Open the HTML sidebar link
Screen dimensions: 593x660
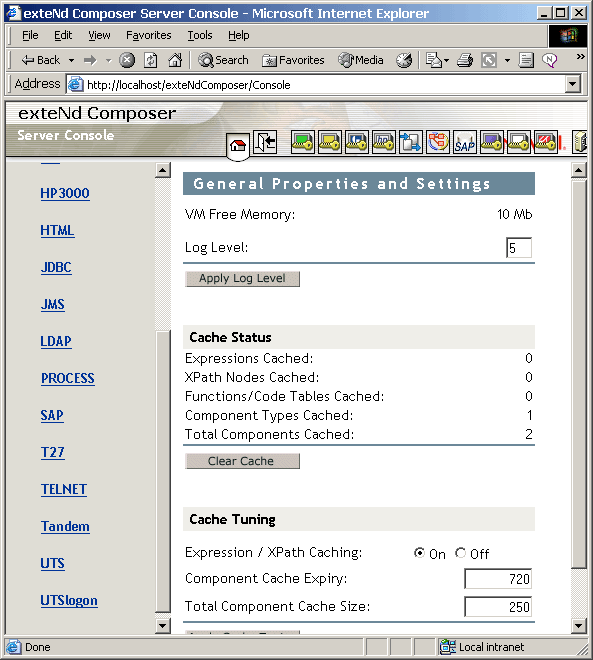coord(58,230)
